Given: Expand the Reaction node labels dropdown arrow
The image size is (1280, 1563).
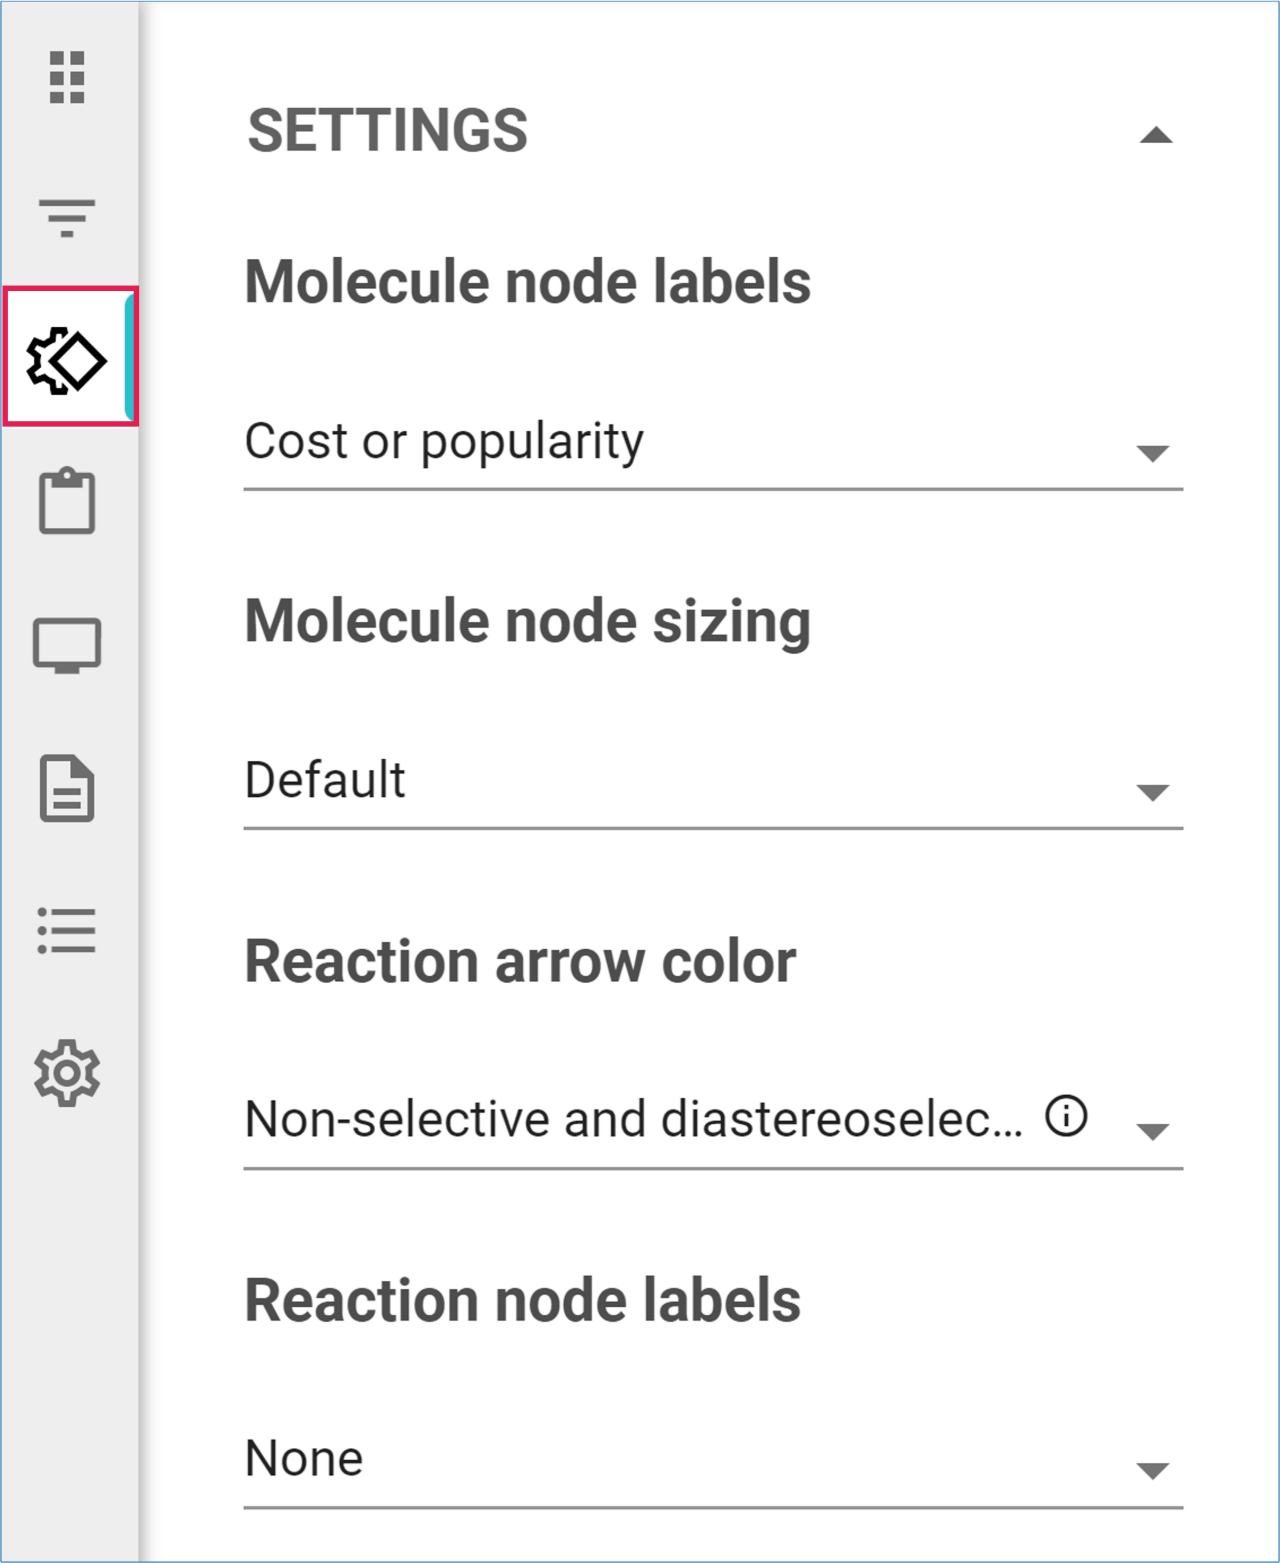Looking at the screenshot, I should click(1153, 1470).
